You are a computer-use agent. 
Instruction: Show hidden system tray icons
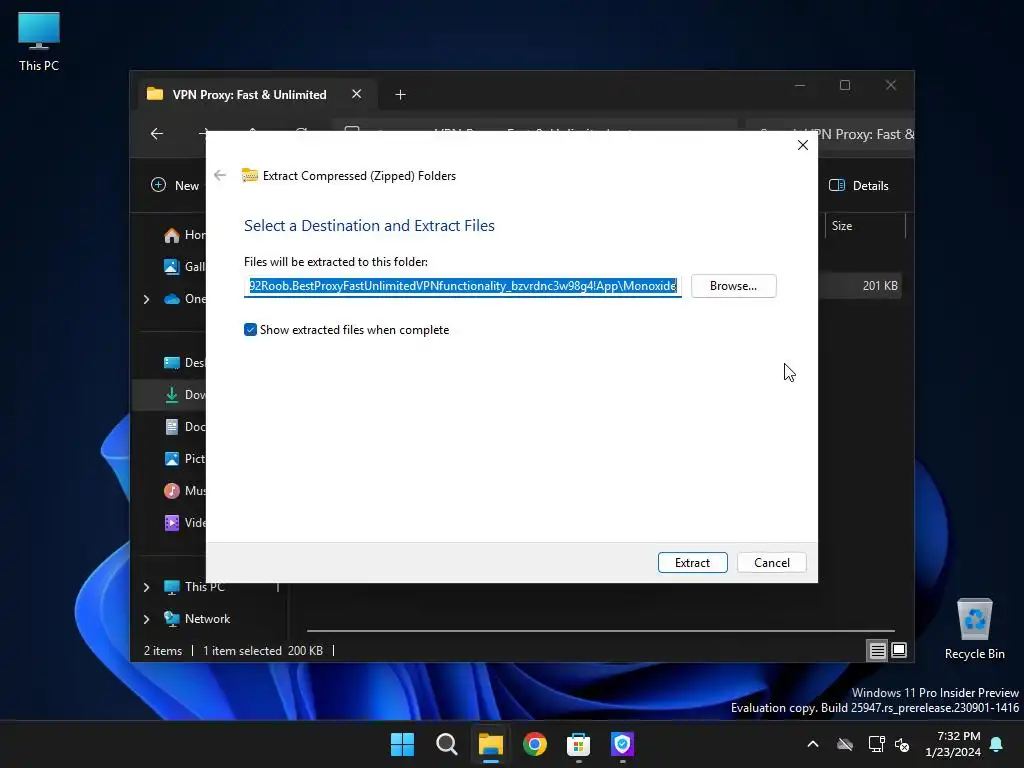813,744
